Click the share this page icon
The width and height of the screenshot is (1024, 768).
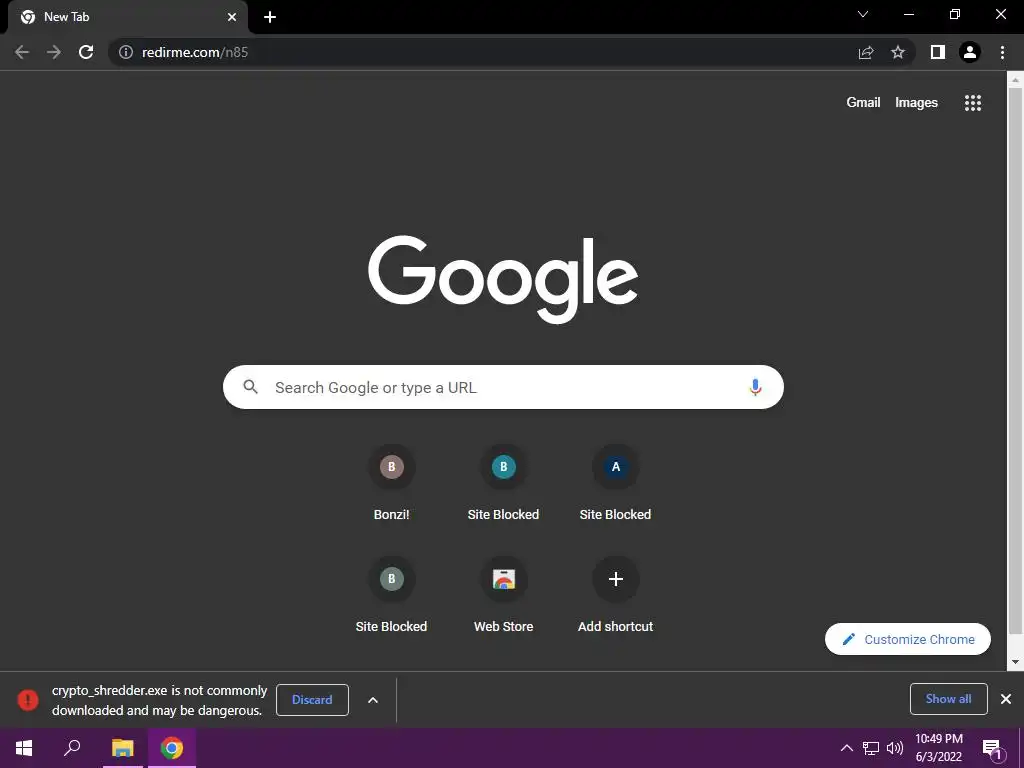click(x=866, y=52)
